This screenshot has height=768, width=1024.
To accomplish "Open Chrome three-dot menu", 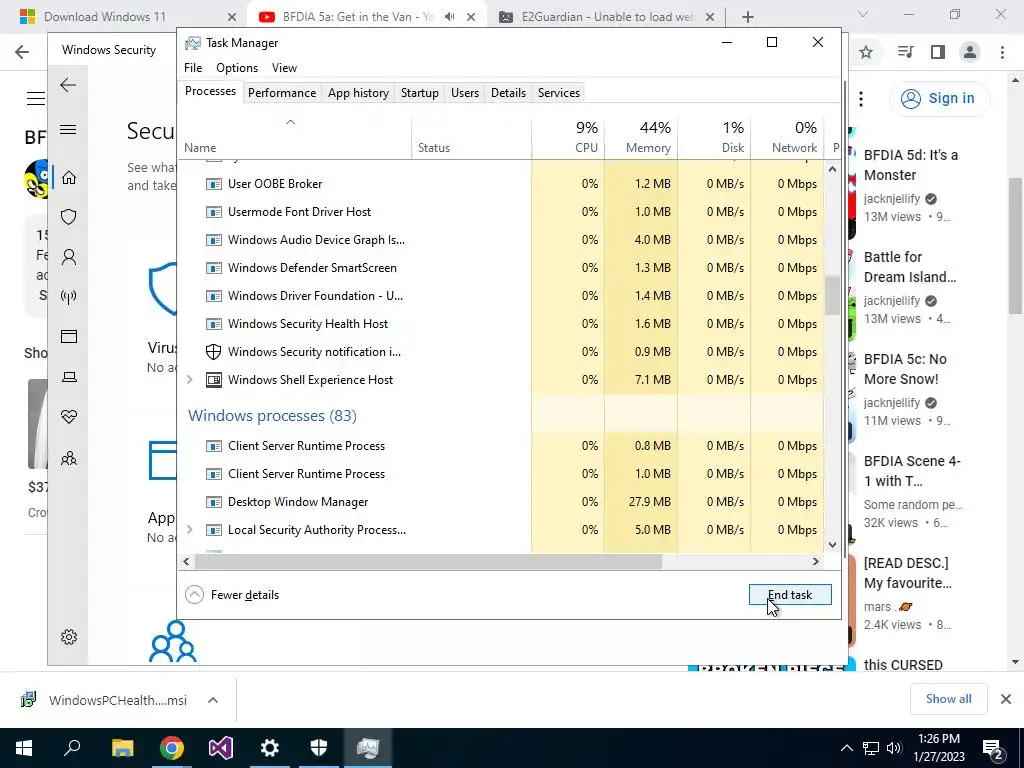I will tap(1002, 52).
